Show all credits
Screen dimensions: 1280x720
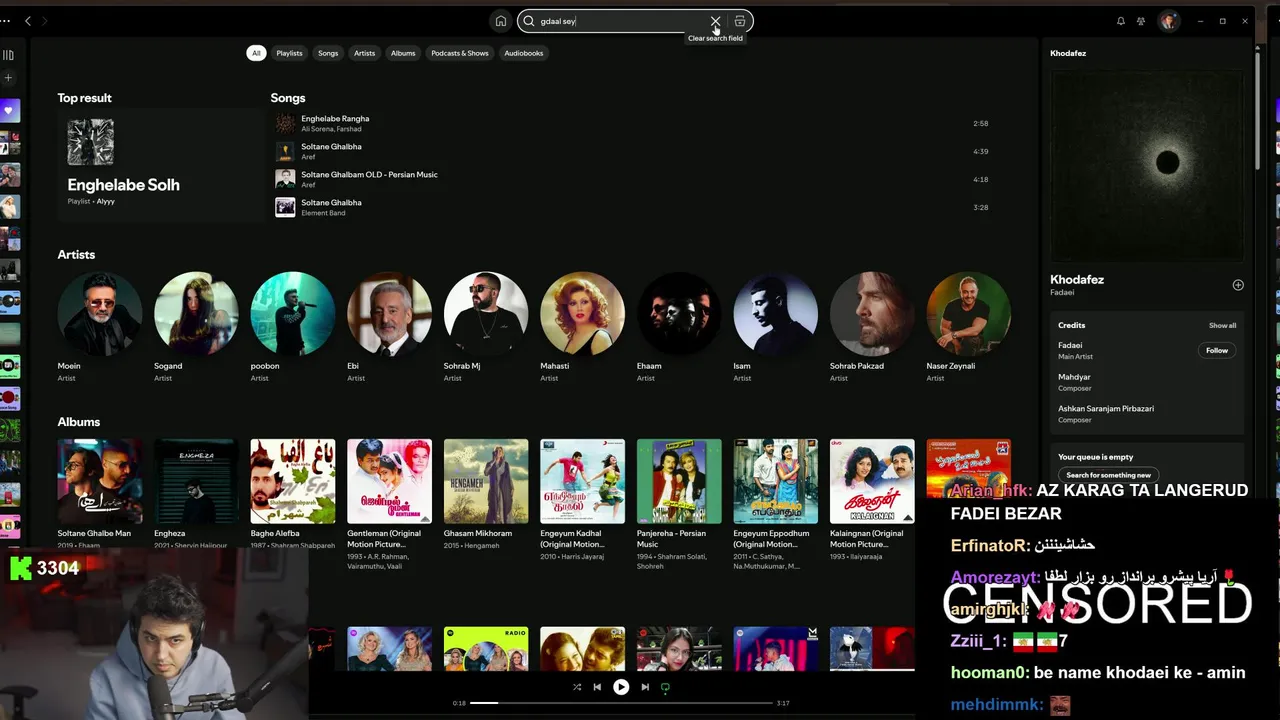pyautogui.click(x=1222, y=325)
